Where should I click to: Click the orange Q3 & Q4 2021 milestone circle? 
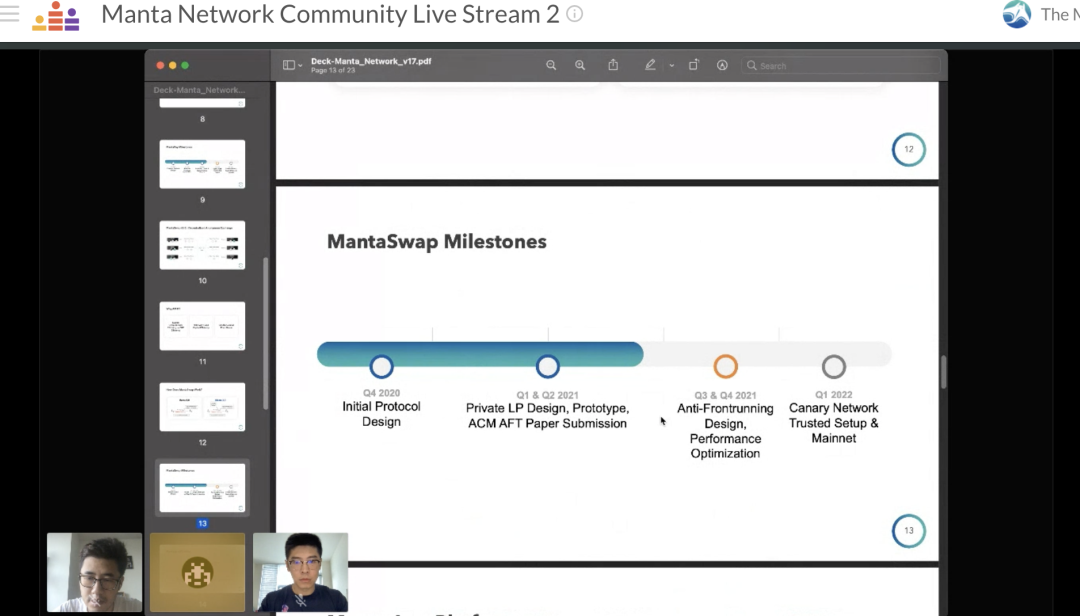[x=725, y=367]
